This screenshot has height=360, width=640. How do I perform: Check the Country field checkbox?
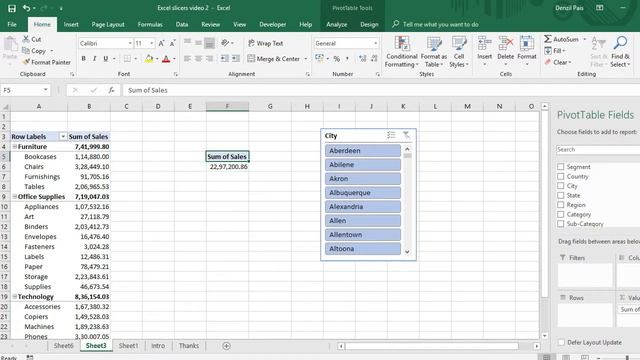coord(560,176)
